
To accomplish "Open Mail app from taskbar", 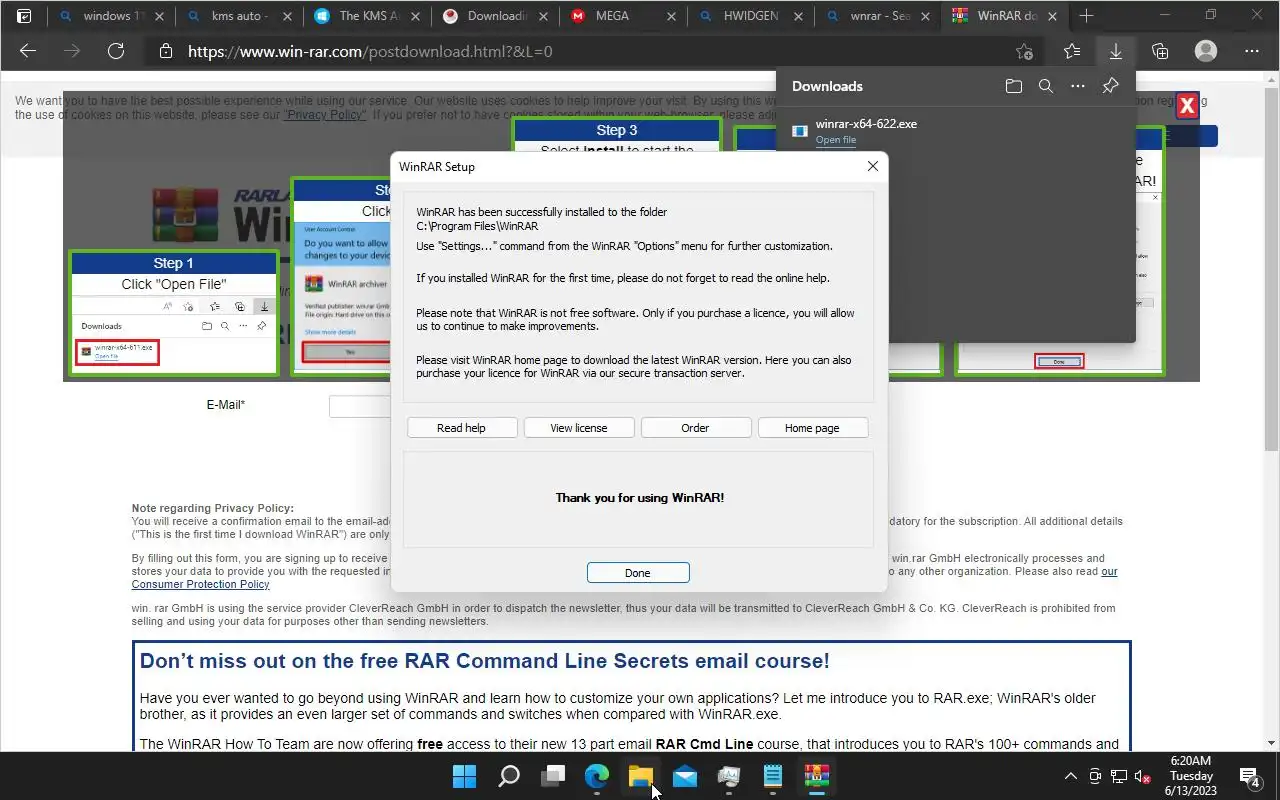I will [x=685, y=776].
